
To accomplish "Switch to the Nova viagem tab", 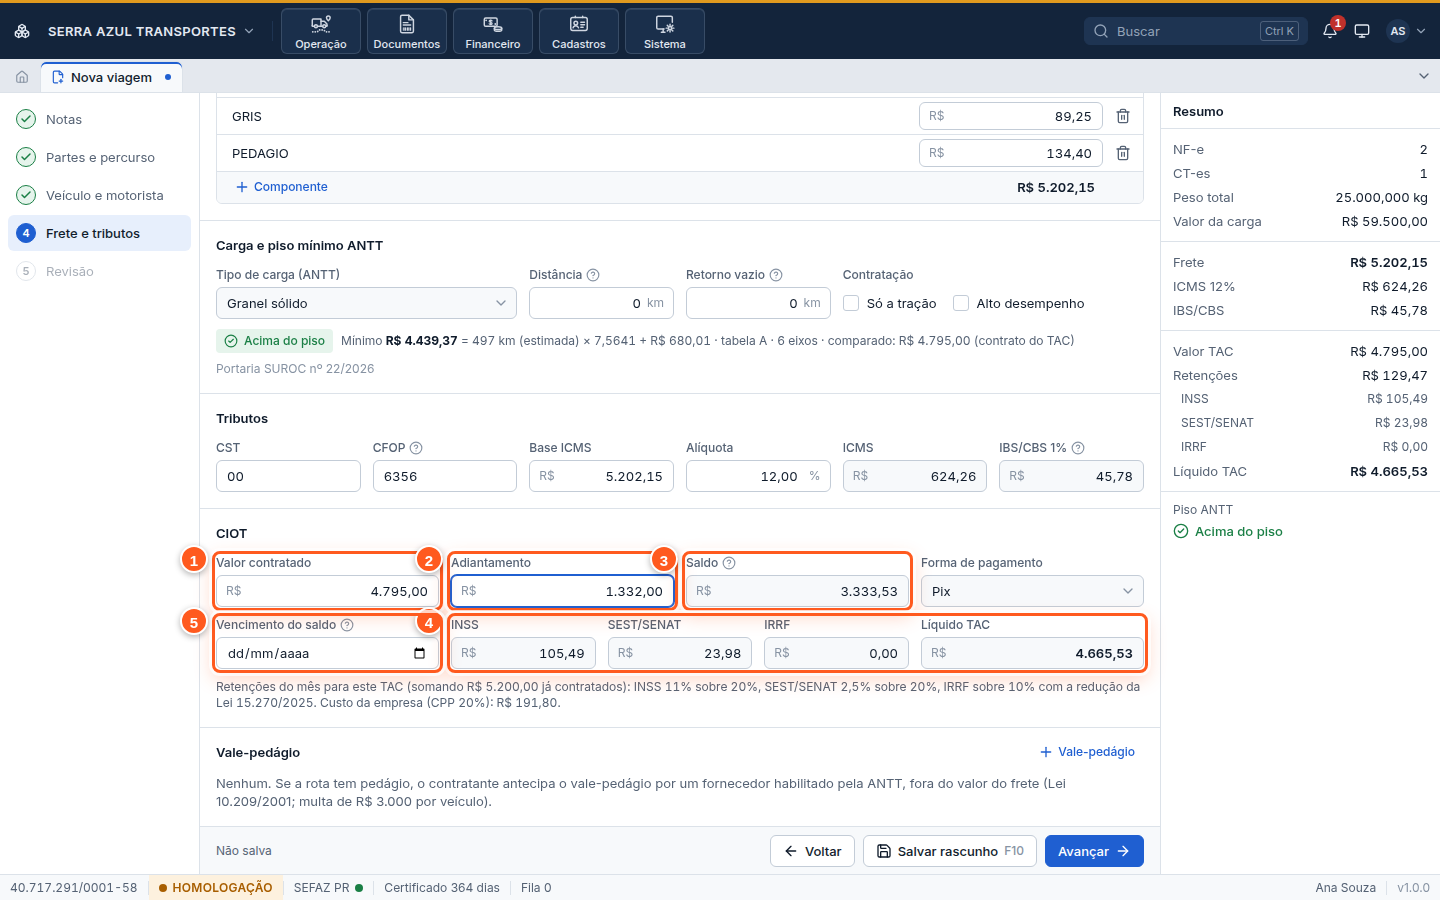I will click(111, 77).
